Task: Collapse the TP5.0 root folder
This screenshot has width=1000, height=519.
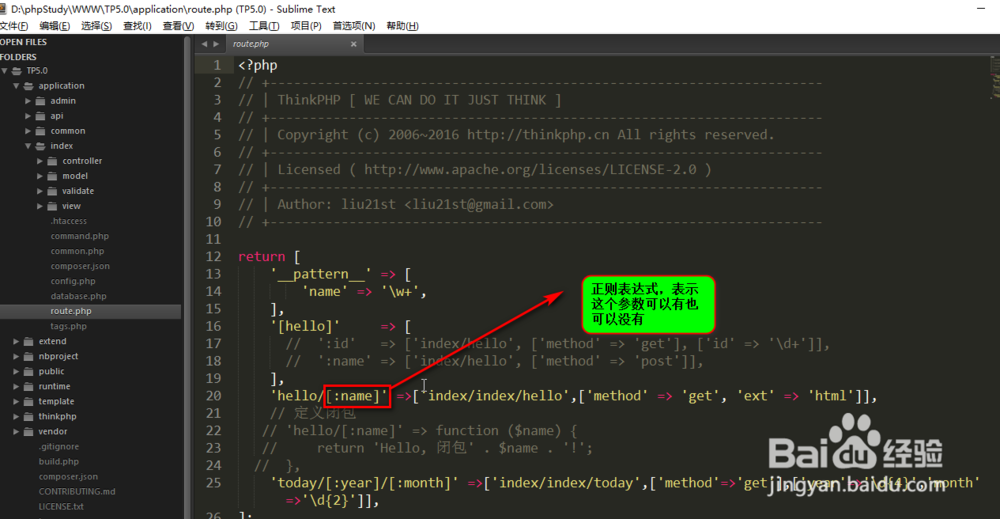Action: click(x=4, y=71)
